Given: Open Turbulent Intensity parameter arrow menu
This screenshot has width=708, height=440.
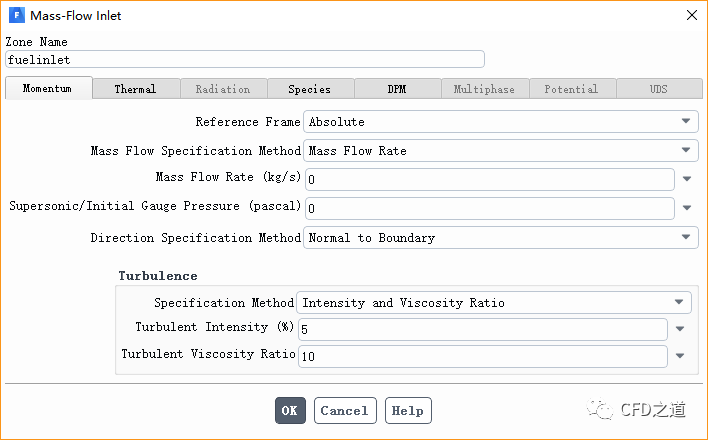Looking at the screenshot, I should tap(680, 328).
